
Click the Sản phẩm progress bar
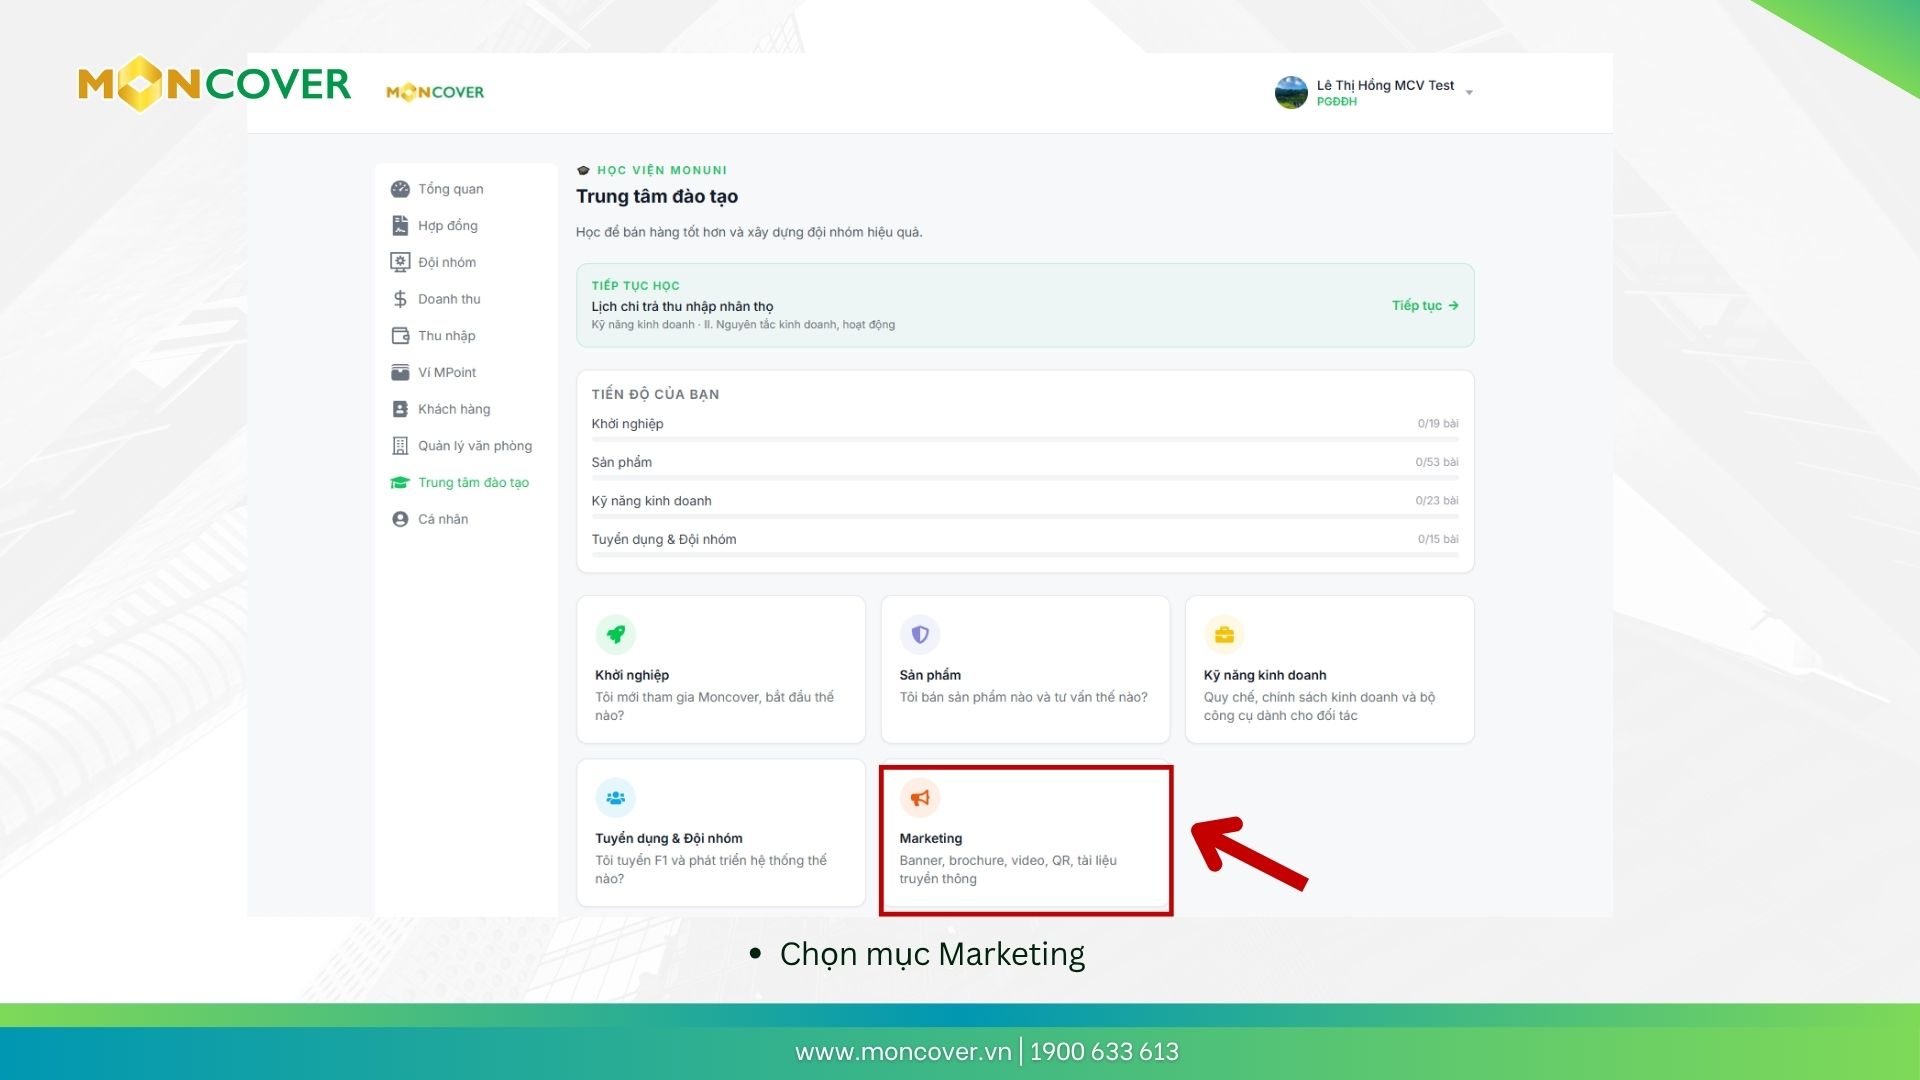pyautogui.click(x=1024, y=478)
